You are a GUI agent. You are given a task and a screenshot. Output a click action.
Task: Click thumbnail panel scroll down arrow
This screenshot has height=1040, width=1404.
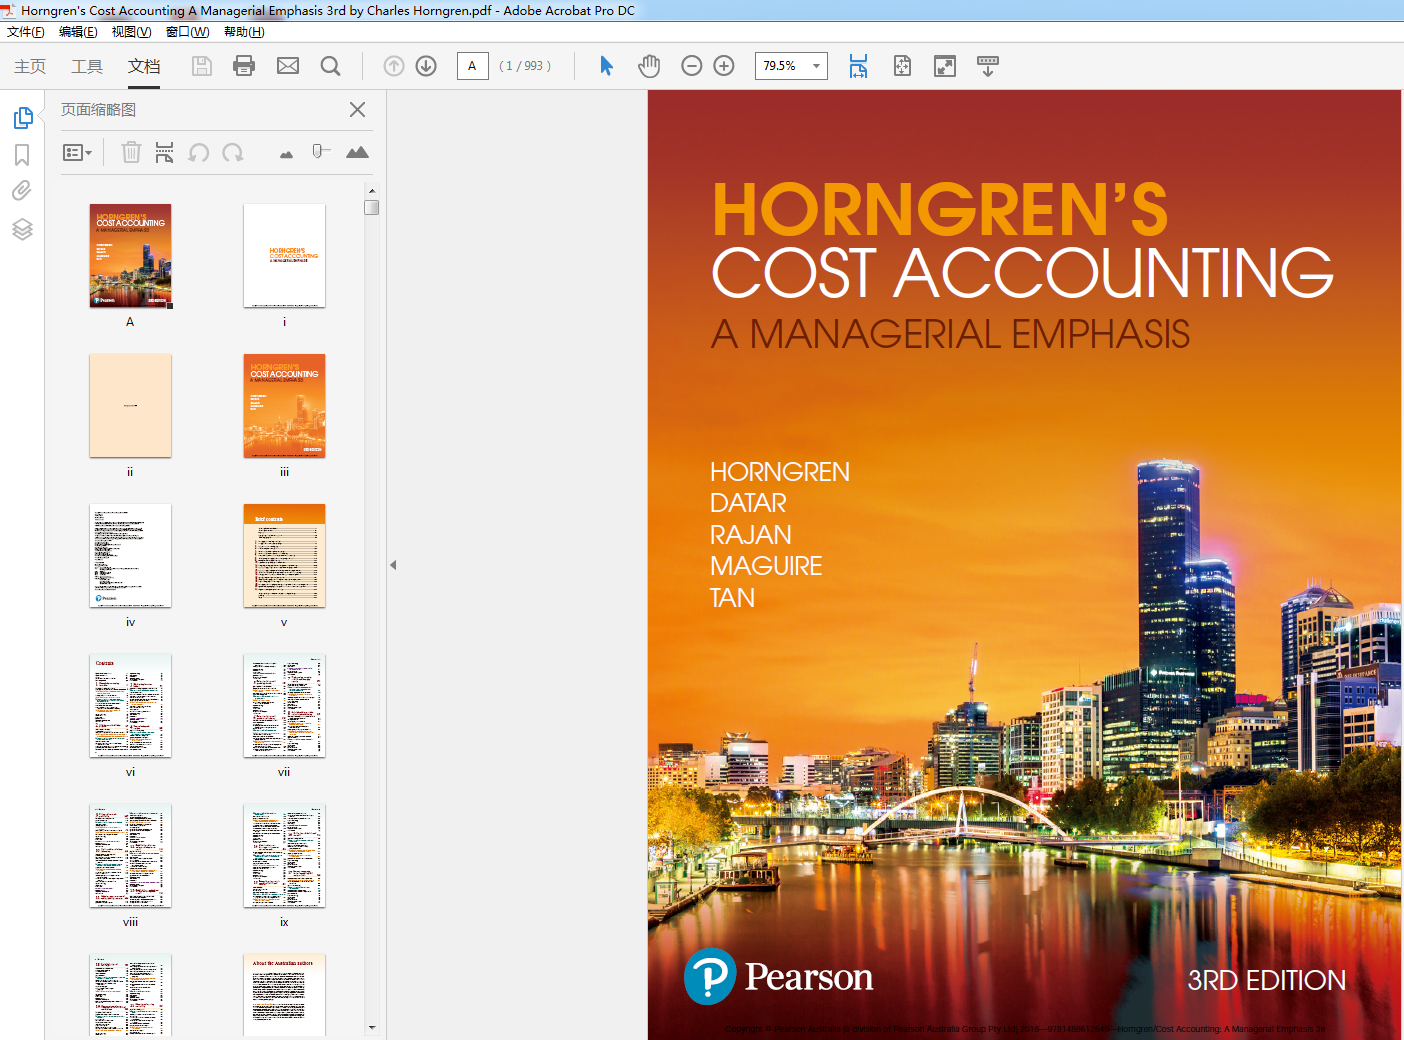[x=372, y=1027]
